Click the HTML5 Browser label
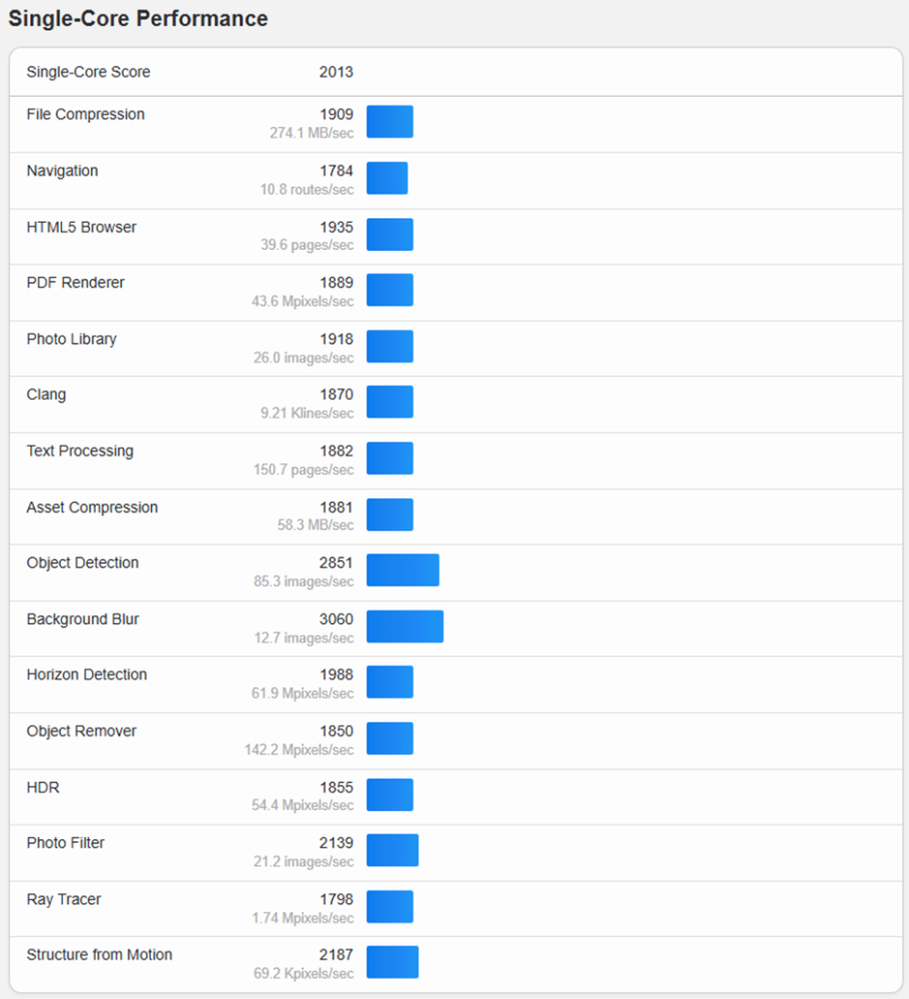Screen dimensions: 909x999 click(x=82, y=227)
